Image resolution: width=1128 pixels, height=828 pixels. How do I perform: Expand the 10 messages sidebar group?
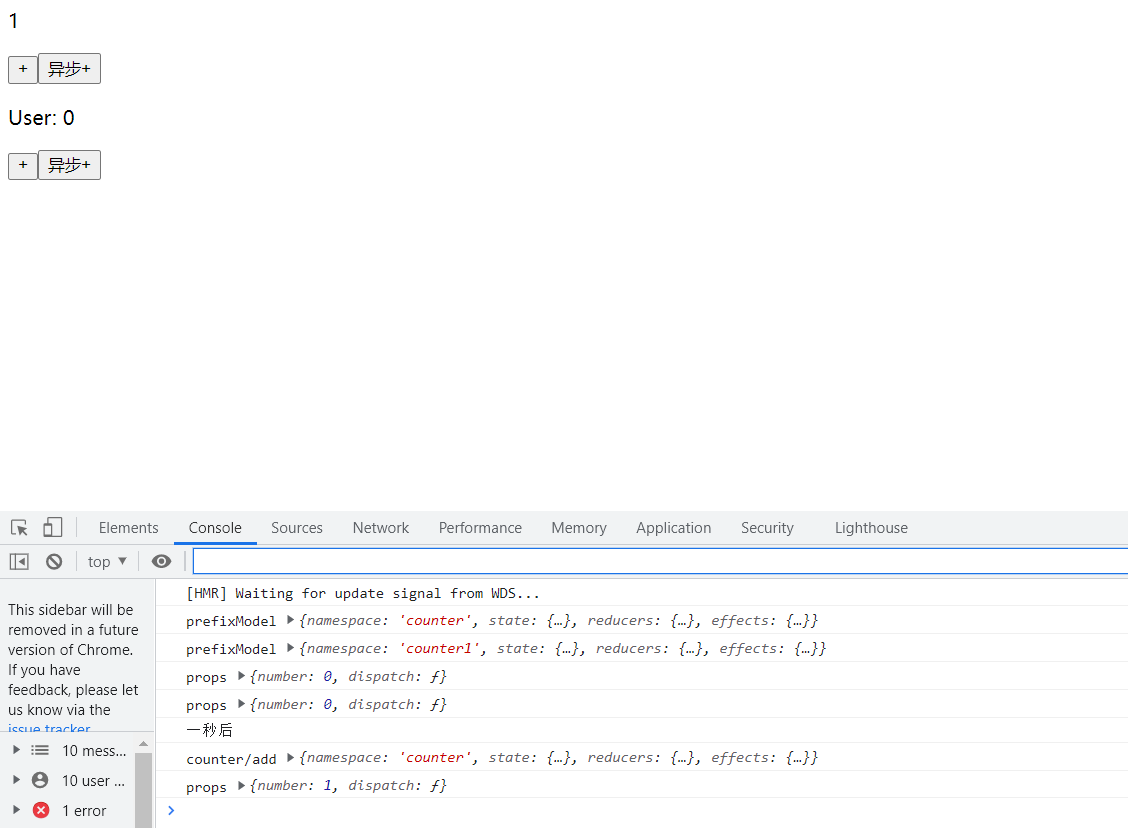(x=17, y=750)
